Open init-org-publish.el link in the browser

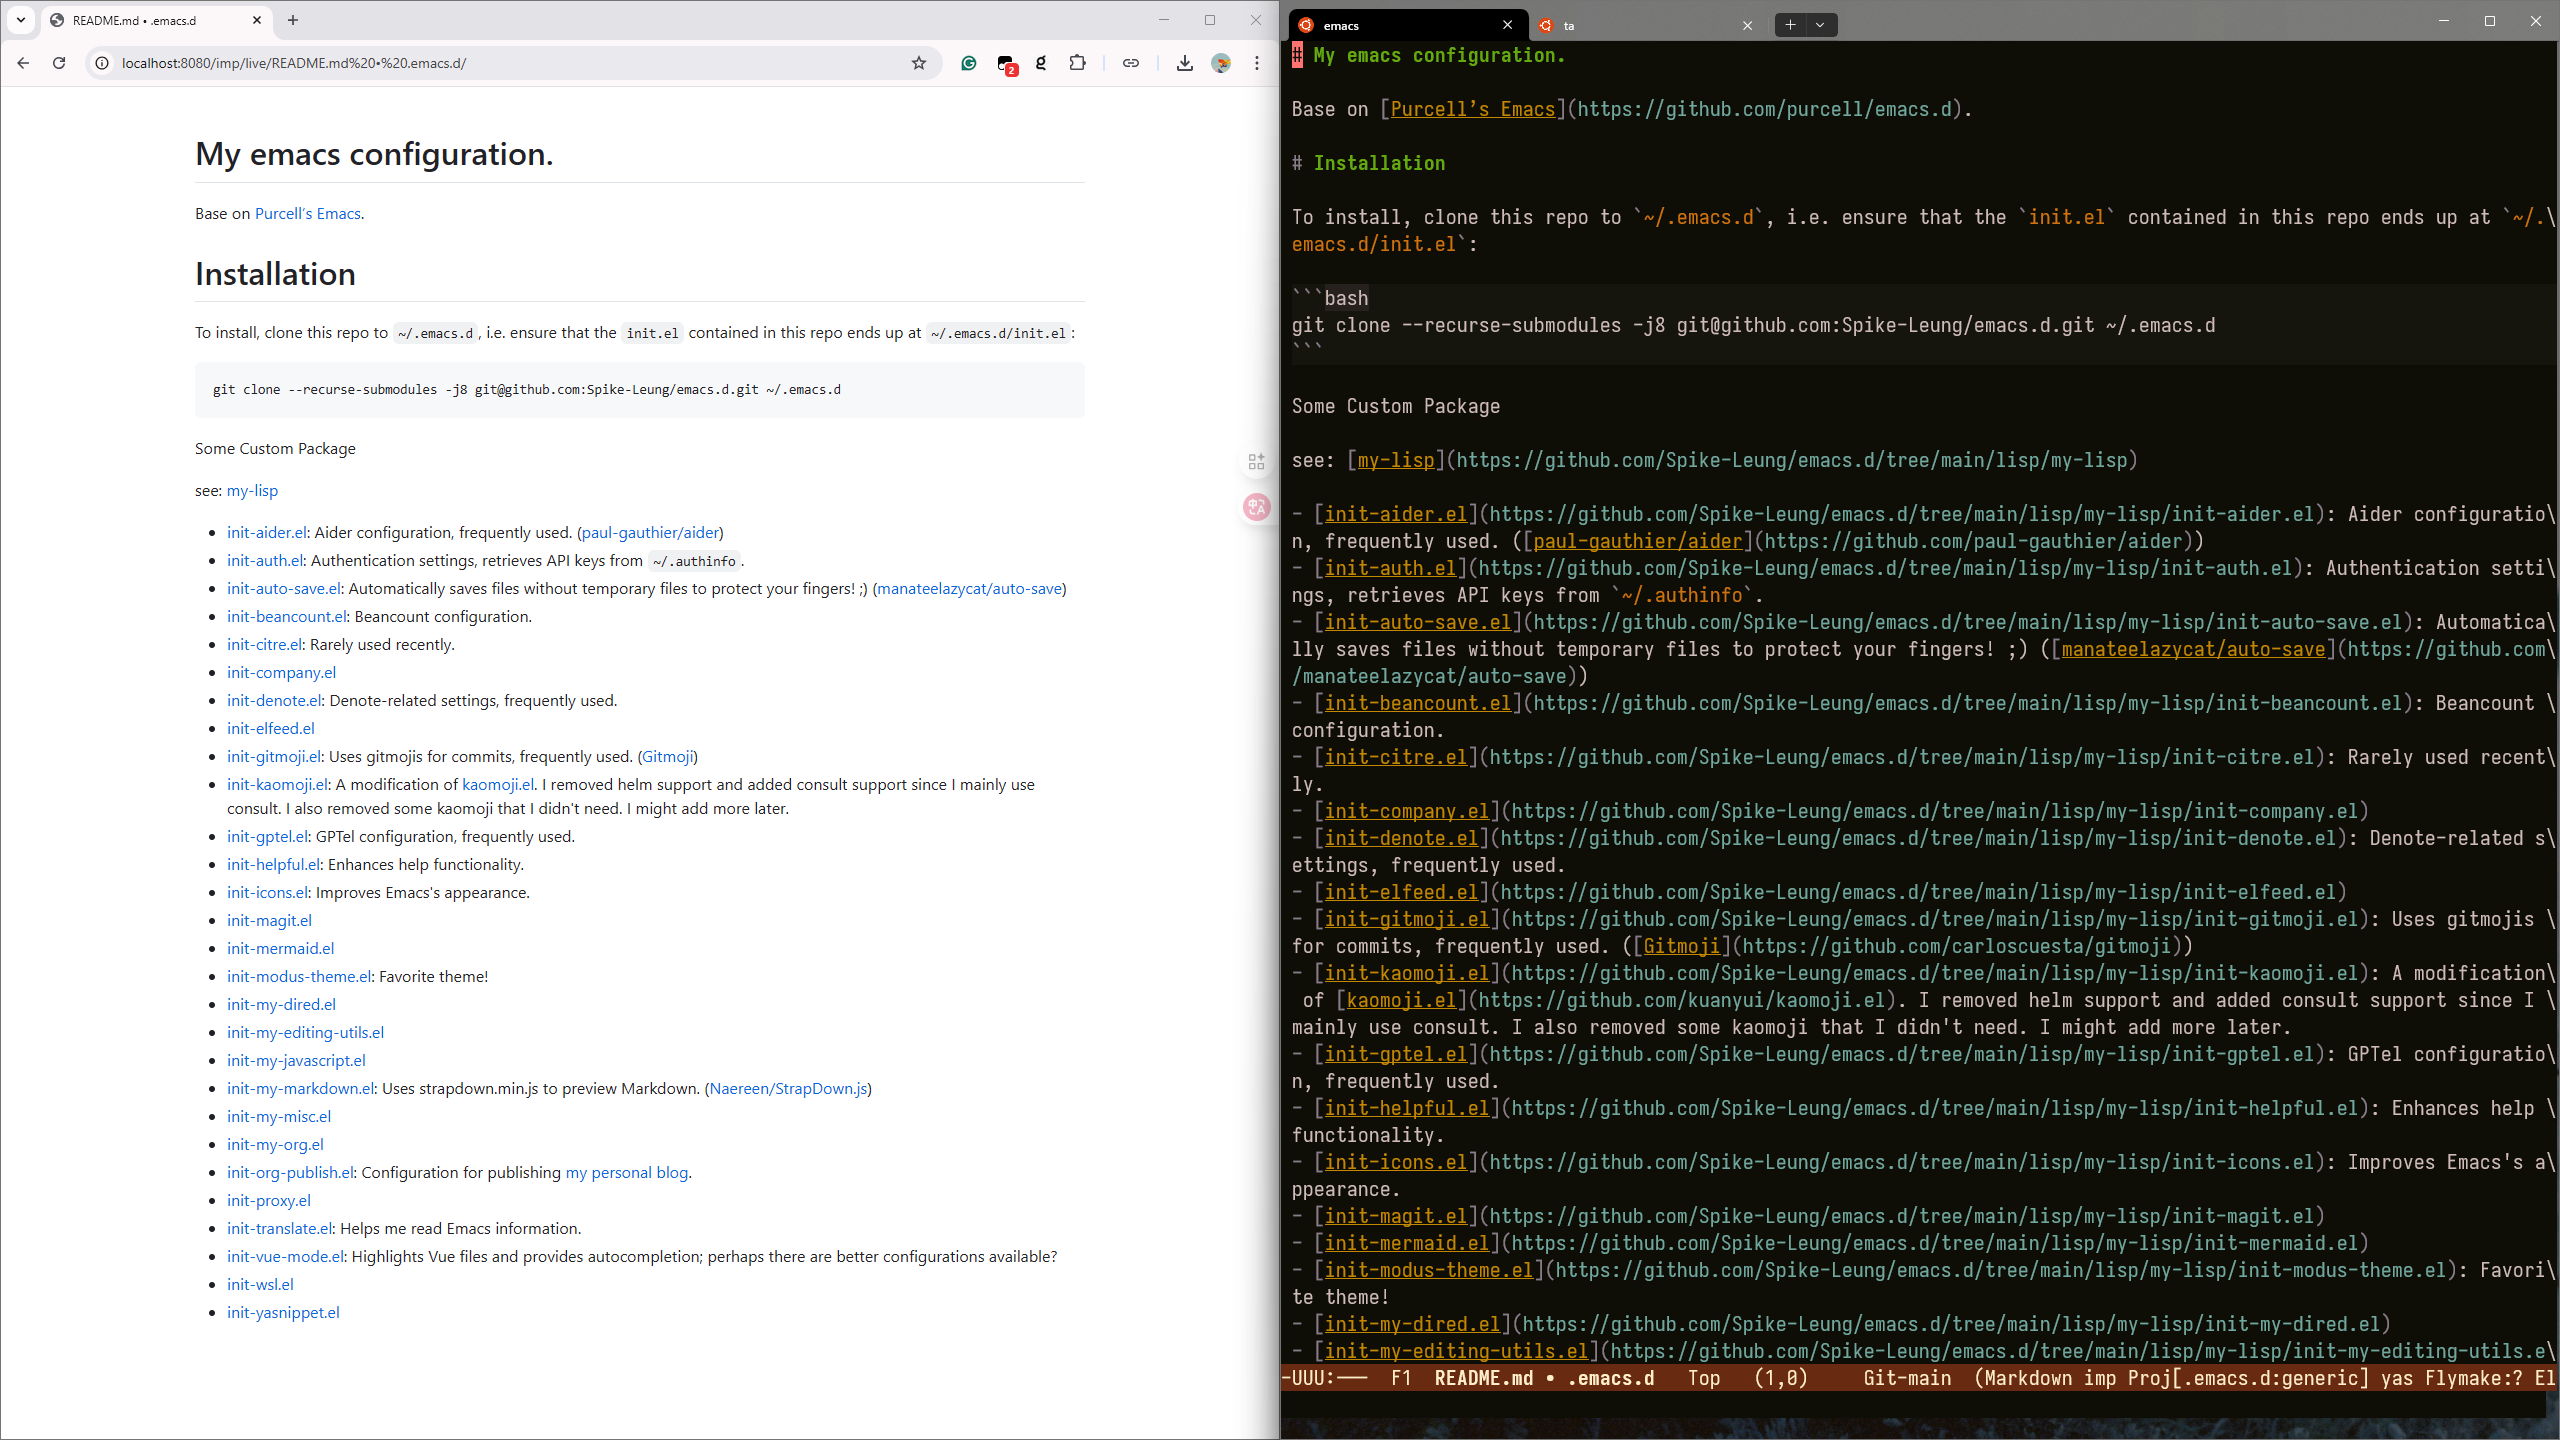coord(290,1173)
